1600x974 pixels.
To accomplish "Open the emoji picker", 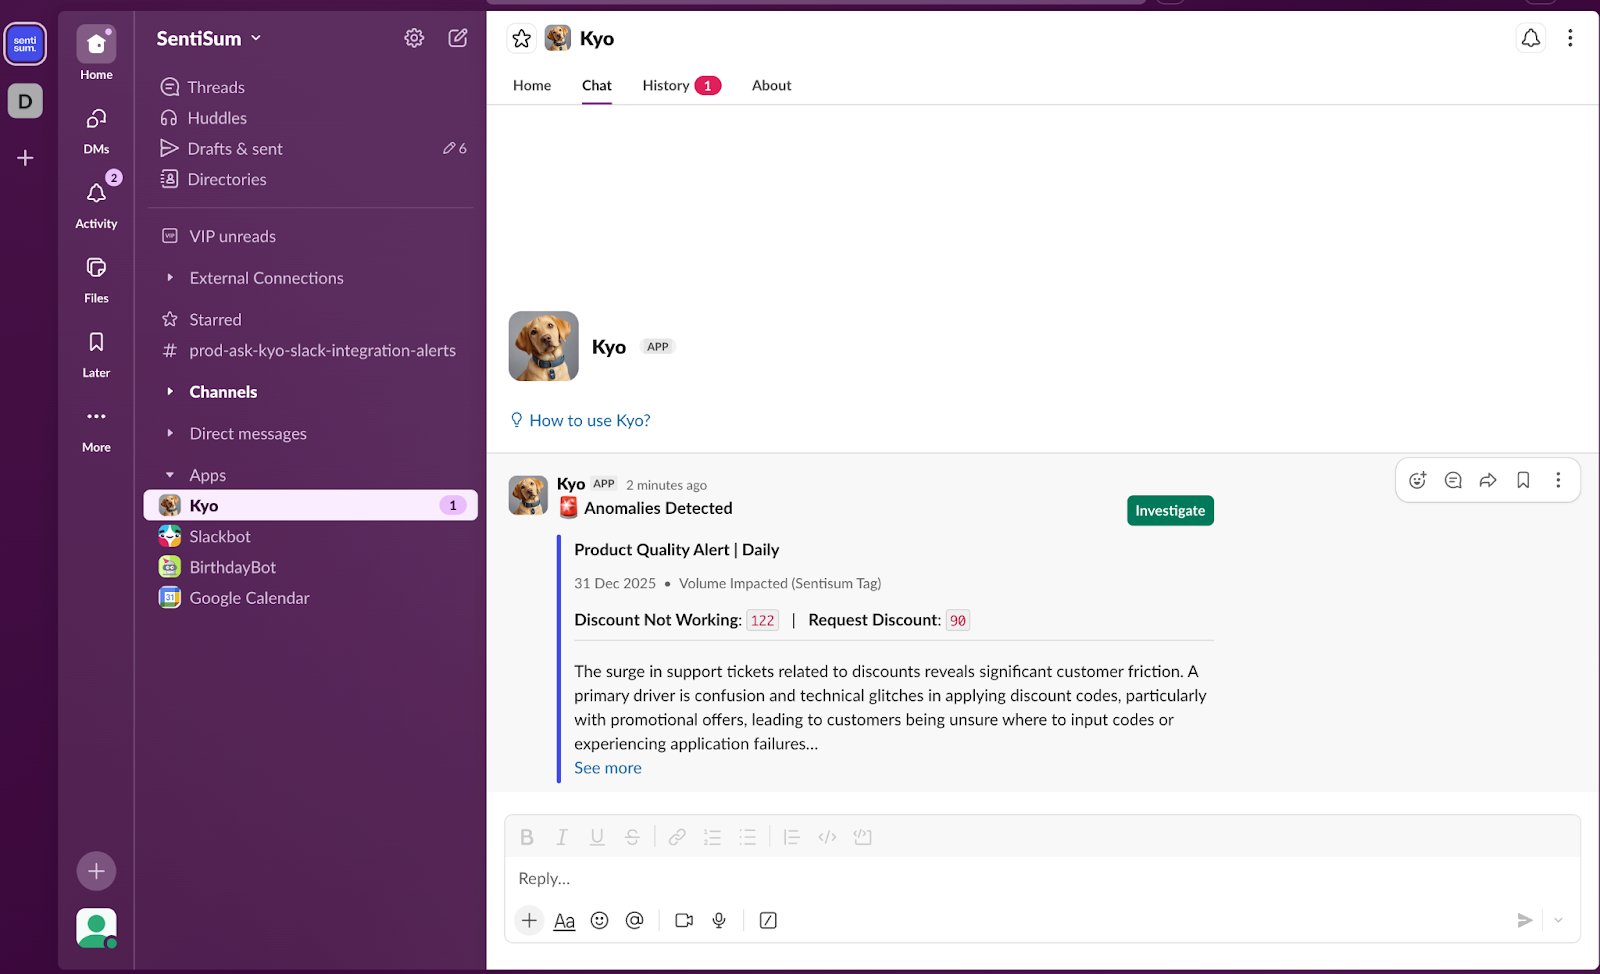I will pyautogui.click(x=599, y=920).
